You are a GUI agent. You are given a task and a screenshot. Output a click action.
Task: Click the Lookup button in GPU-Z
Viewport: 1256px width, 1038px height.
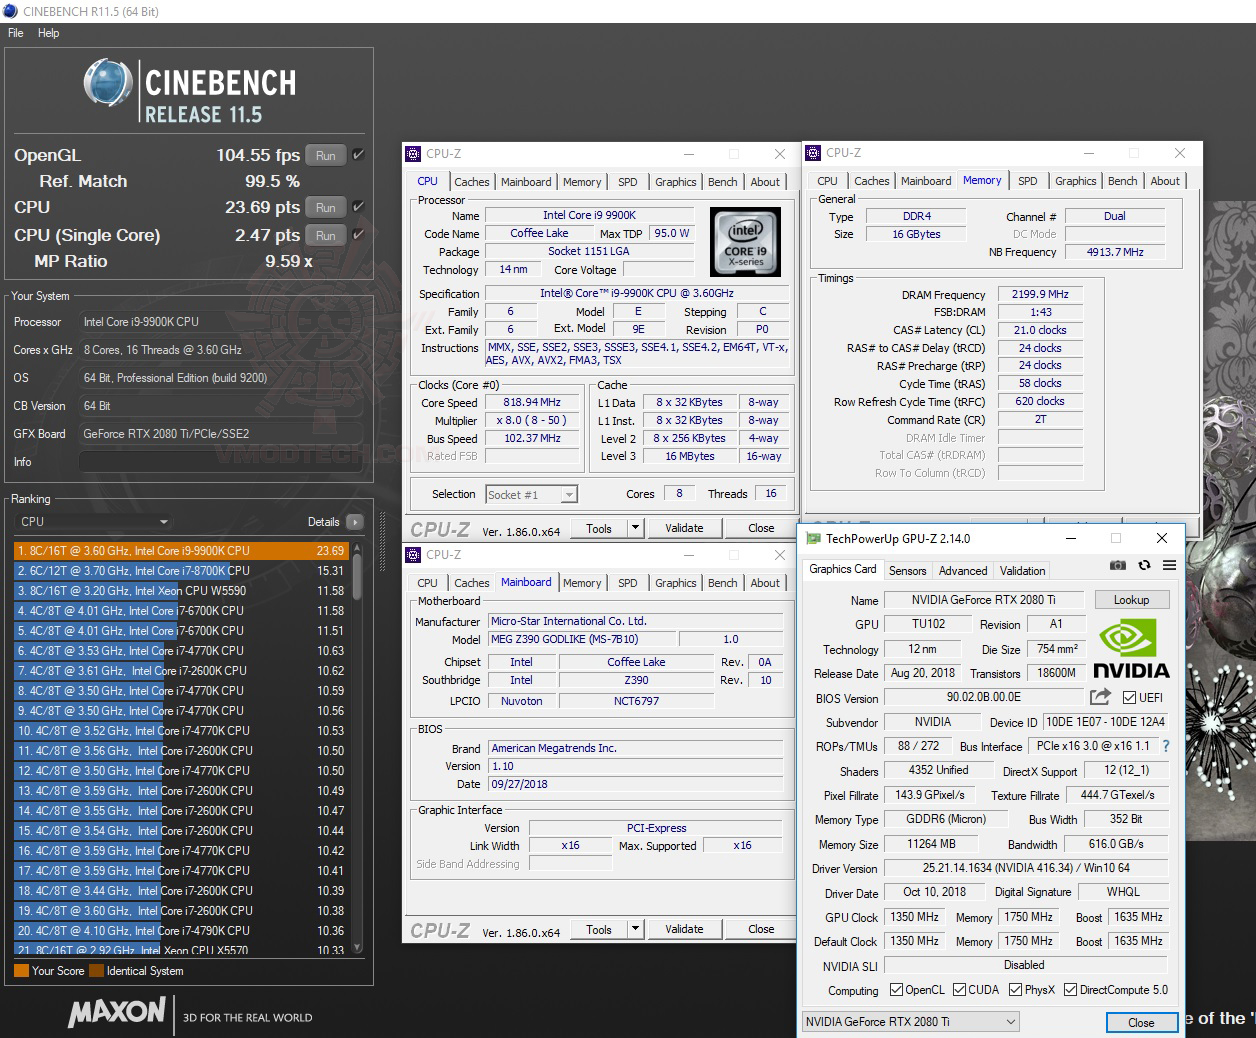pyautogui.click(x=1131, y=599)
